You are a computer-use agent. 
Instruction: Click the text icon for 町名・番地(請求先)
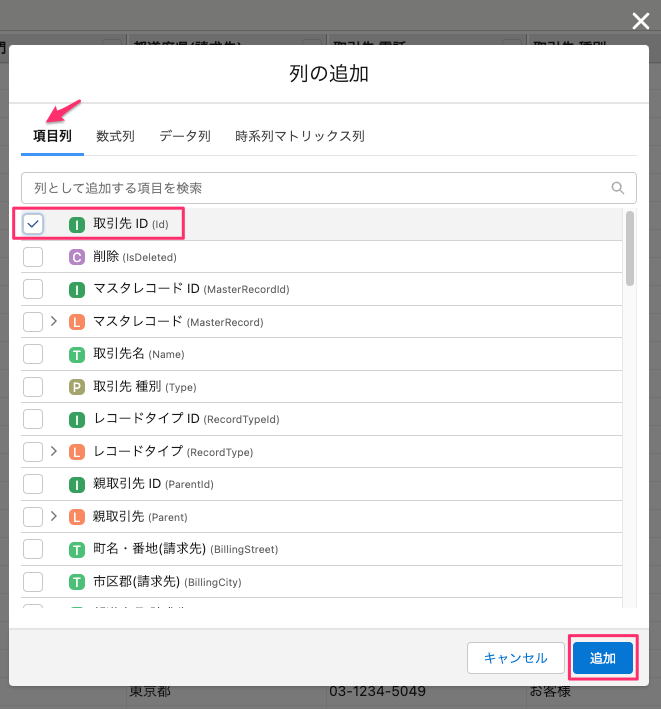pyautogui.click(x=77, y=550)
